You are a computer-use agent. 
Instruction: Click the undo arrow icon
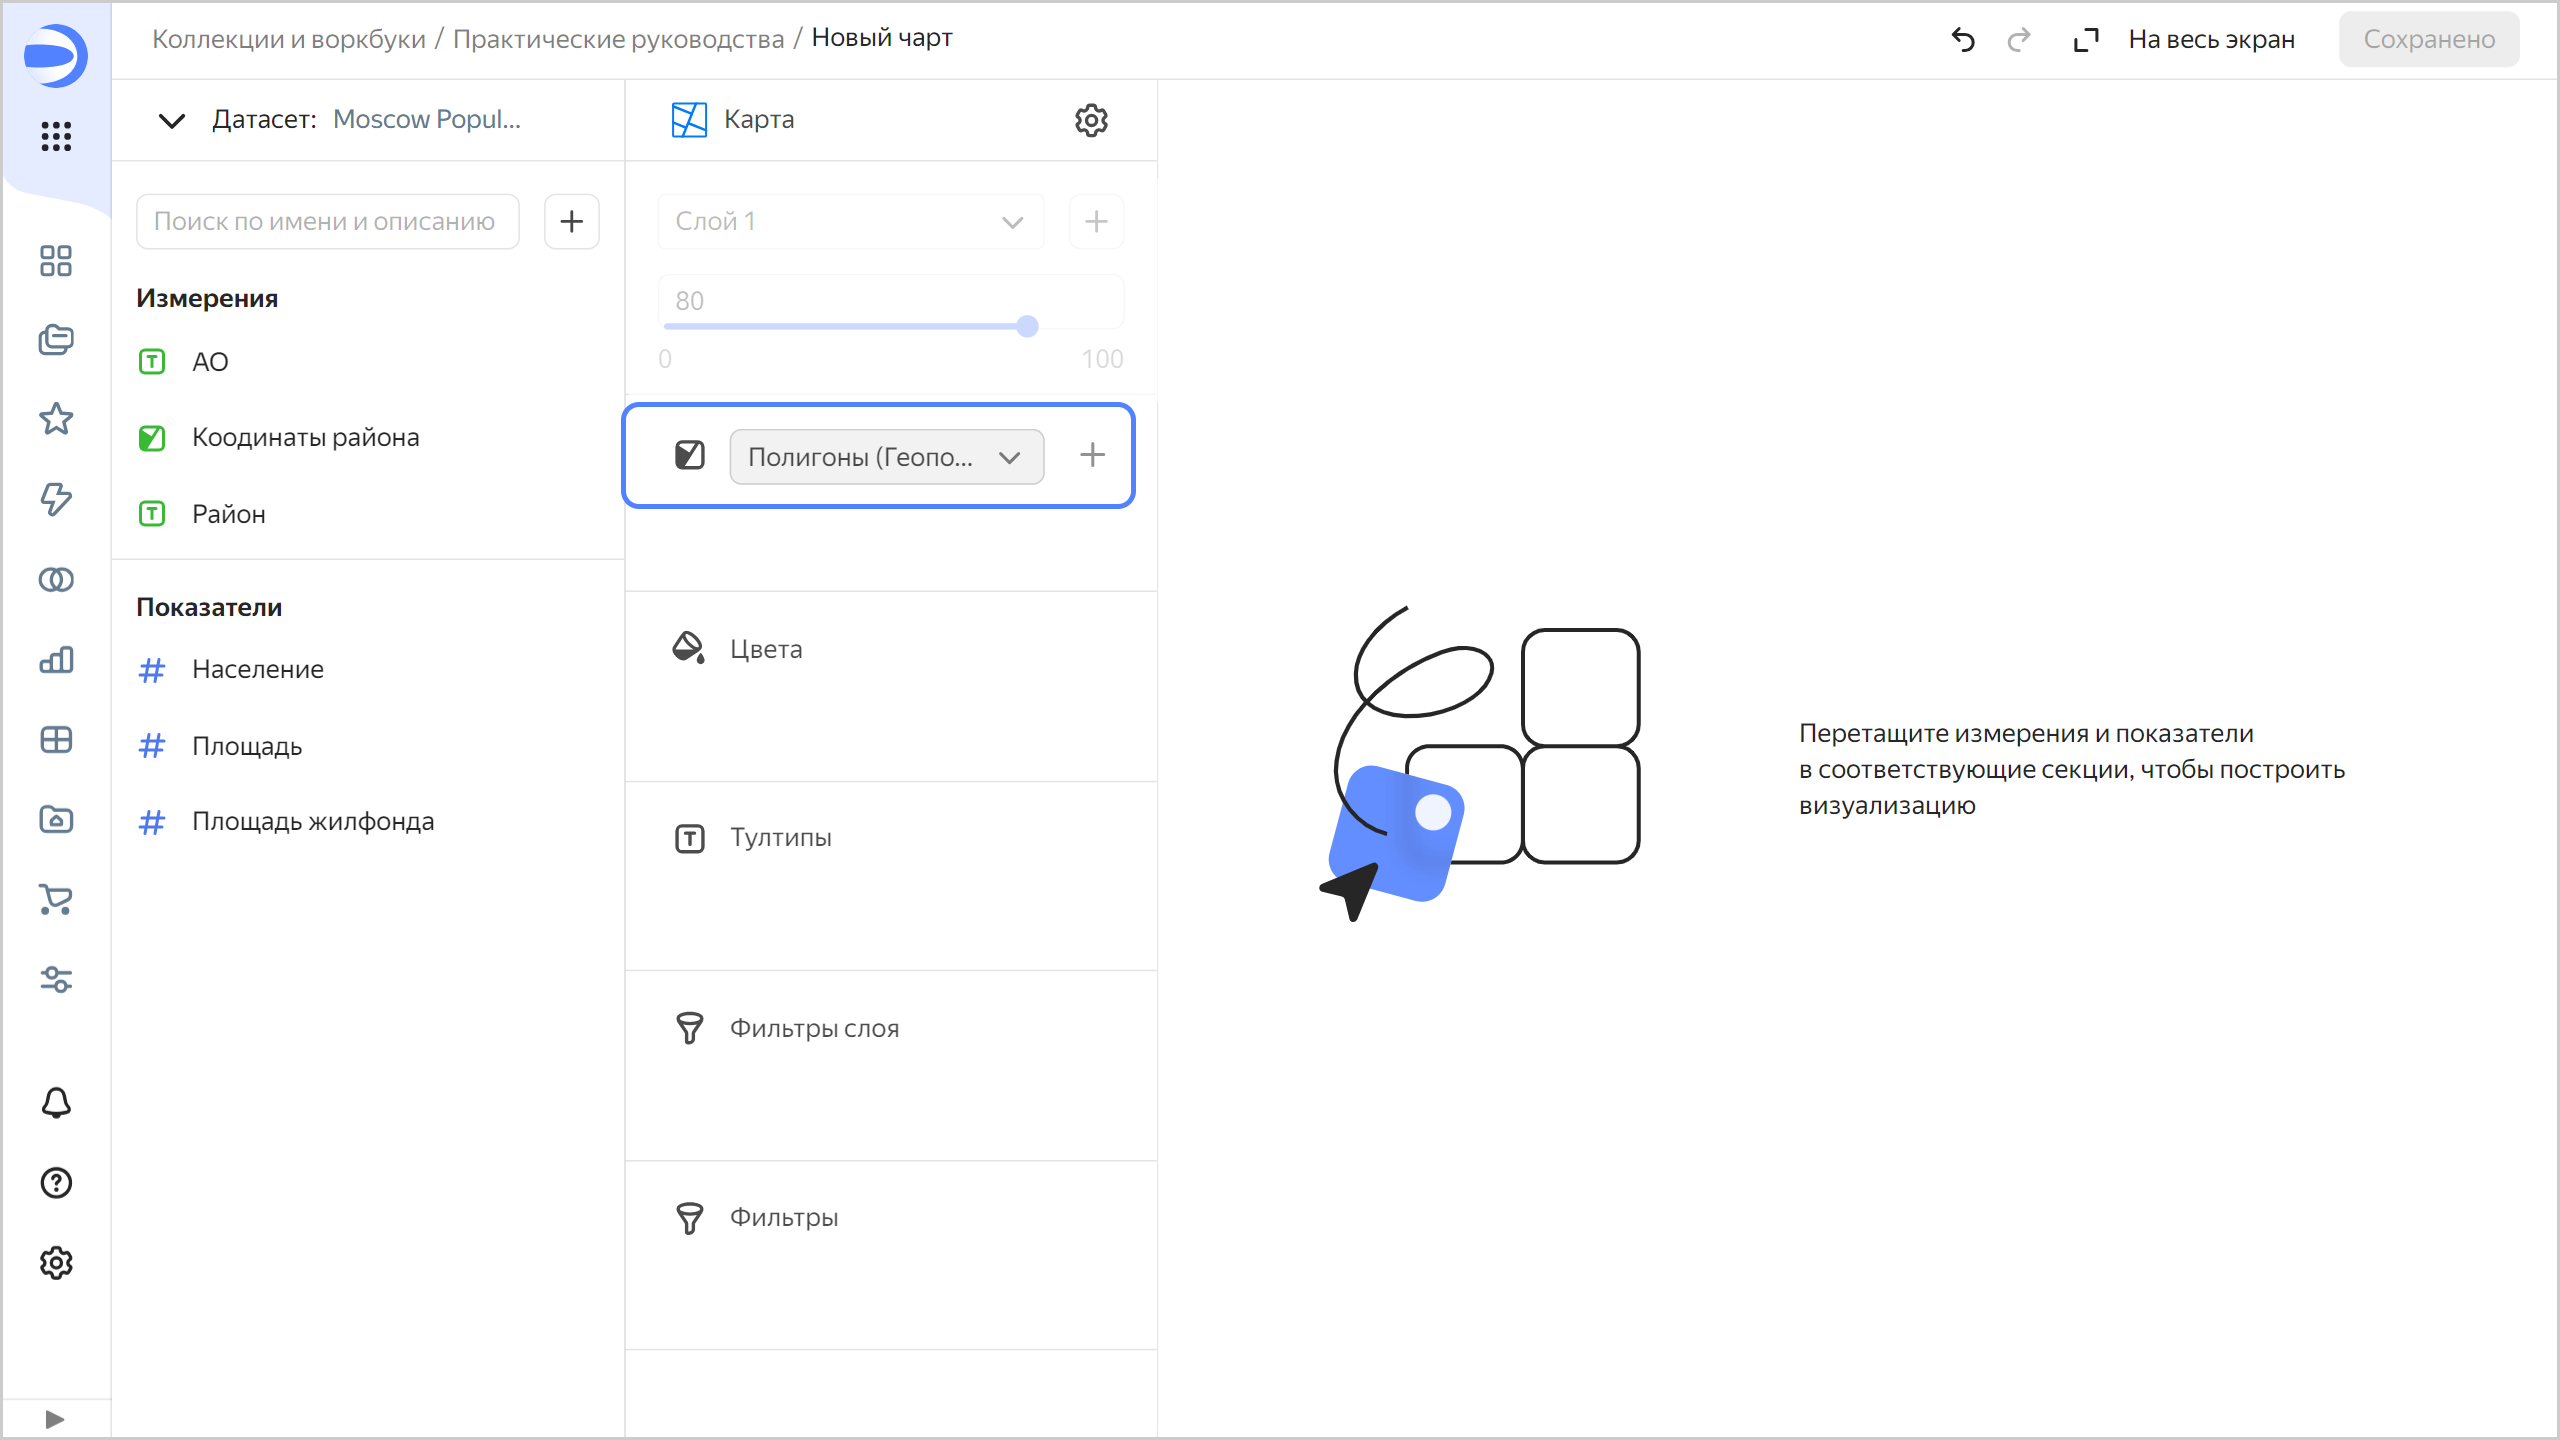tap(1963, 40)
